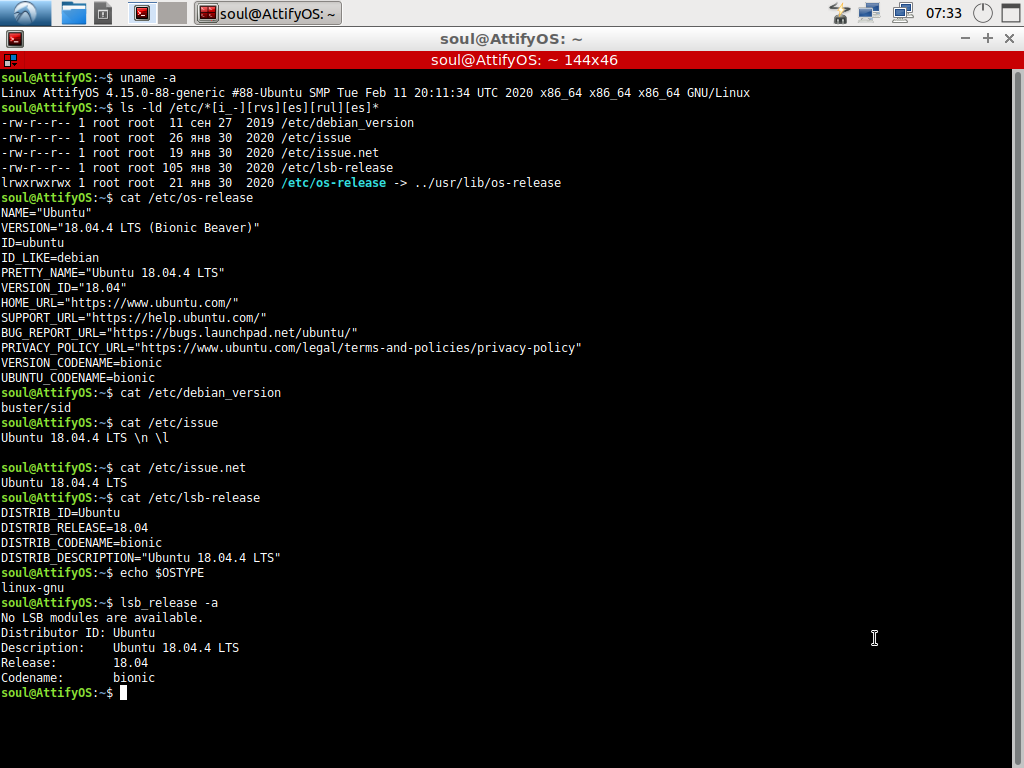
Task: Click the cyan /etc/os-release symlink
Action: coord(334,183)
